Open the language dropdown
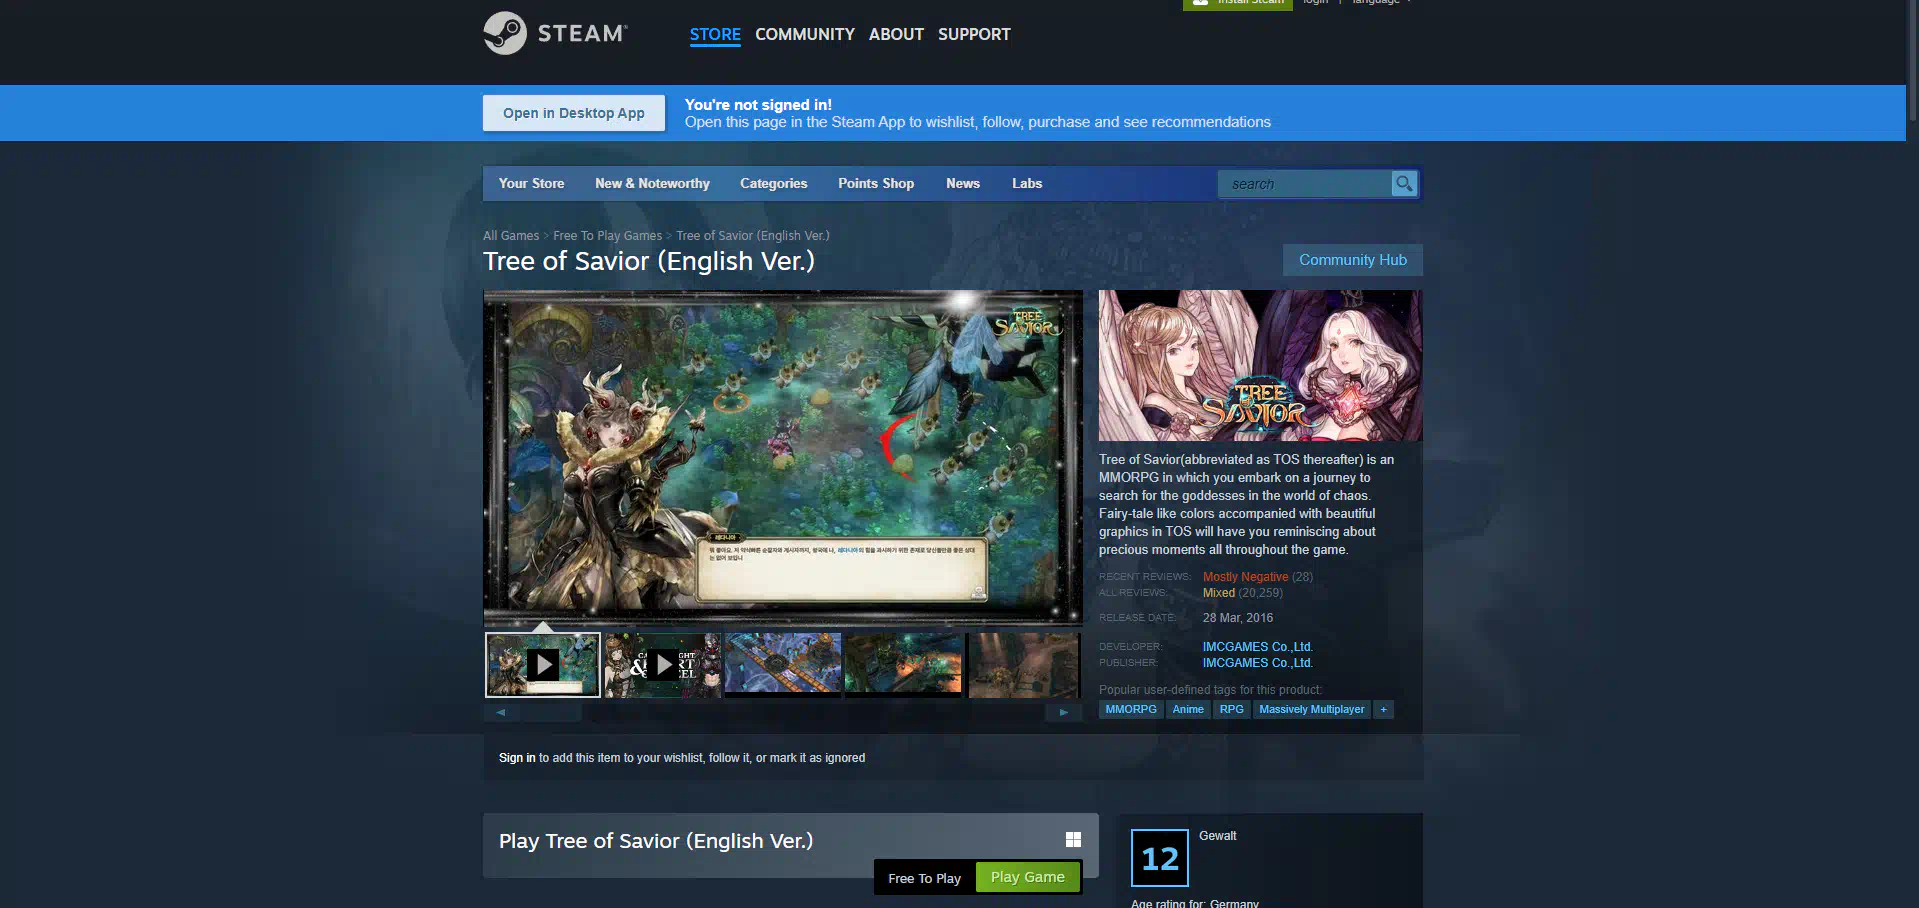 point(1381,3)
